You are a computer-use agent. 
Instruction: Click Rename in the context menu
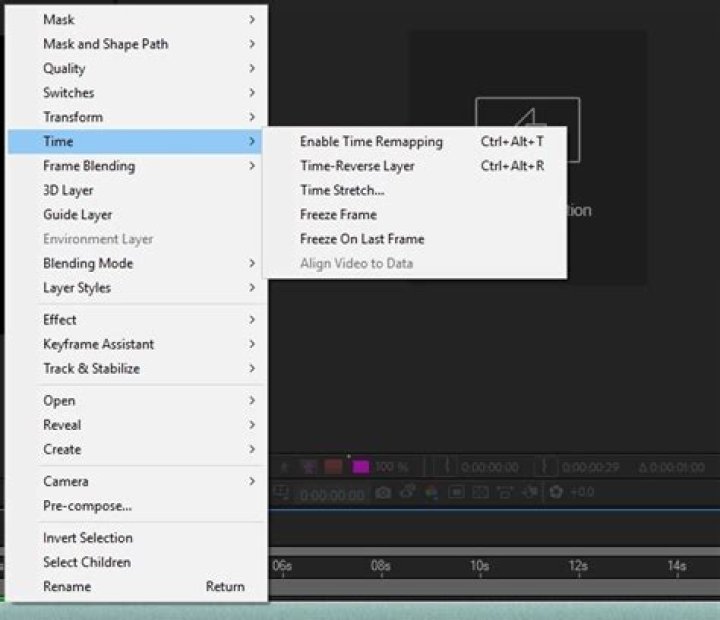[x=67, y=587]
